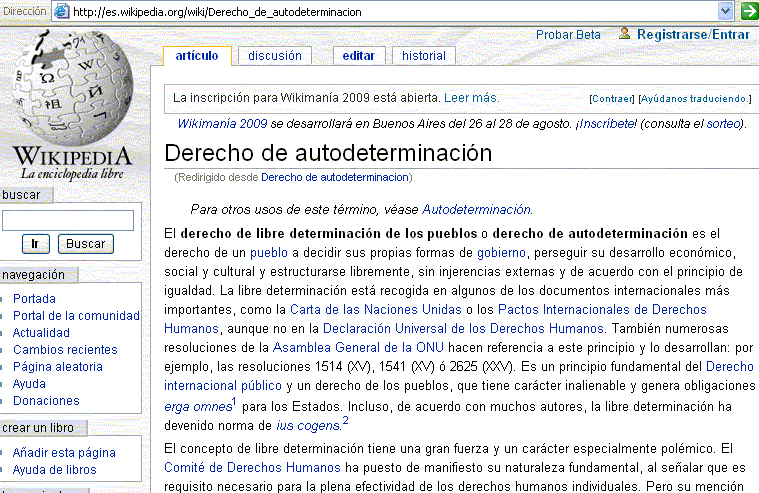The image size is (759, 493).
Task: Open the Wikimanía 2009 link
Action: click(x=222, y=123)
